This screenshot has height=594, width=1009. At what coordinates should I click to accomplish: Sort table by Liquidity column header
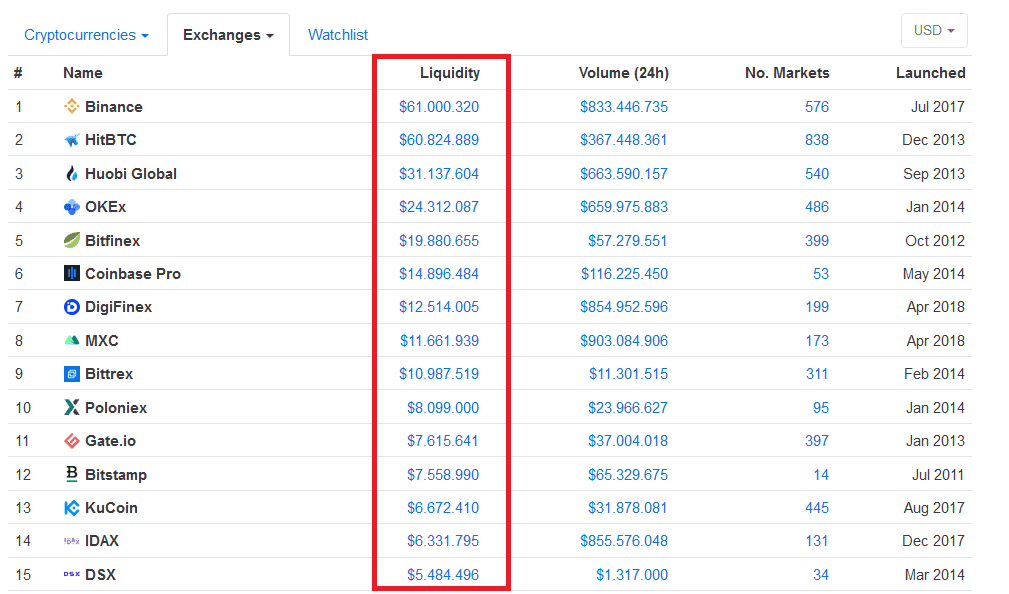[449, 73]
